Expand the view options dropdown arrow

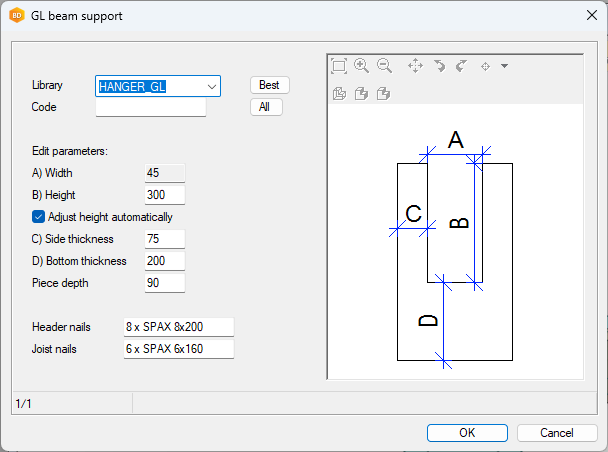505,66
